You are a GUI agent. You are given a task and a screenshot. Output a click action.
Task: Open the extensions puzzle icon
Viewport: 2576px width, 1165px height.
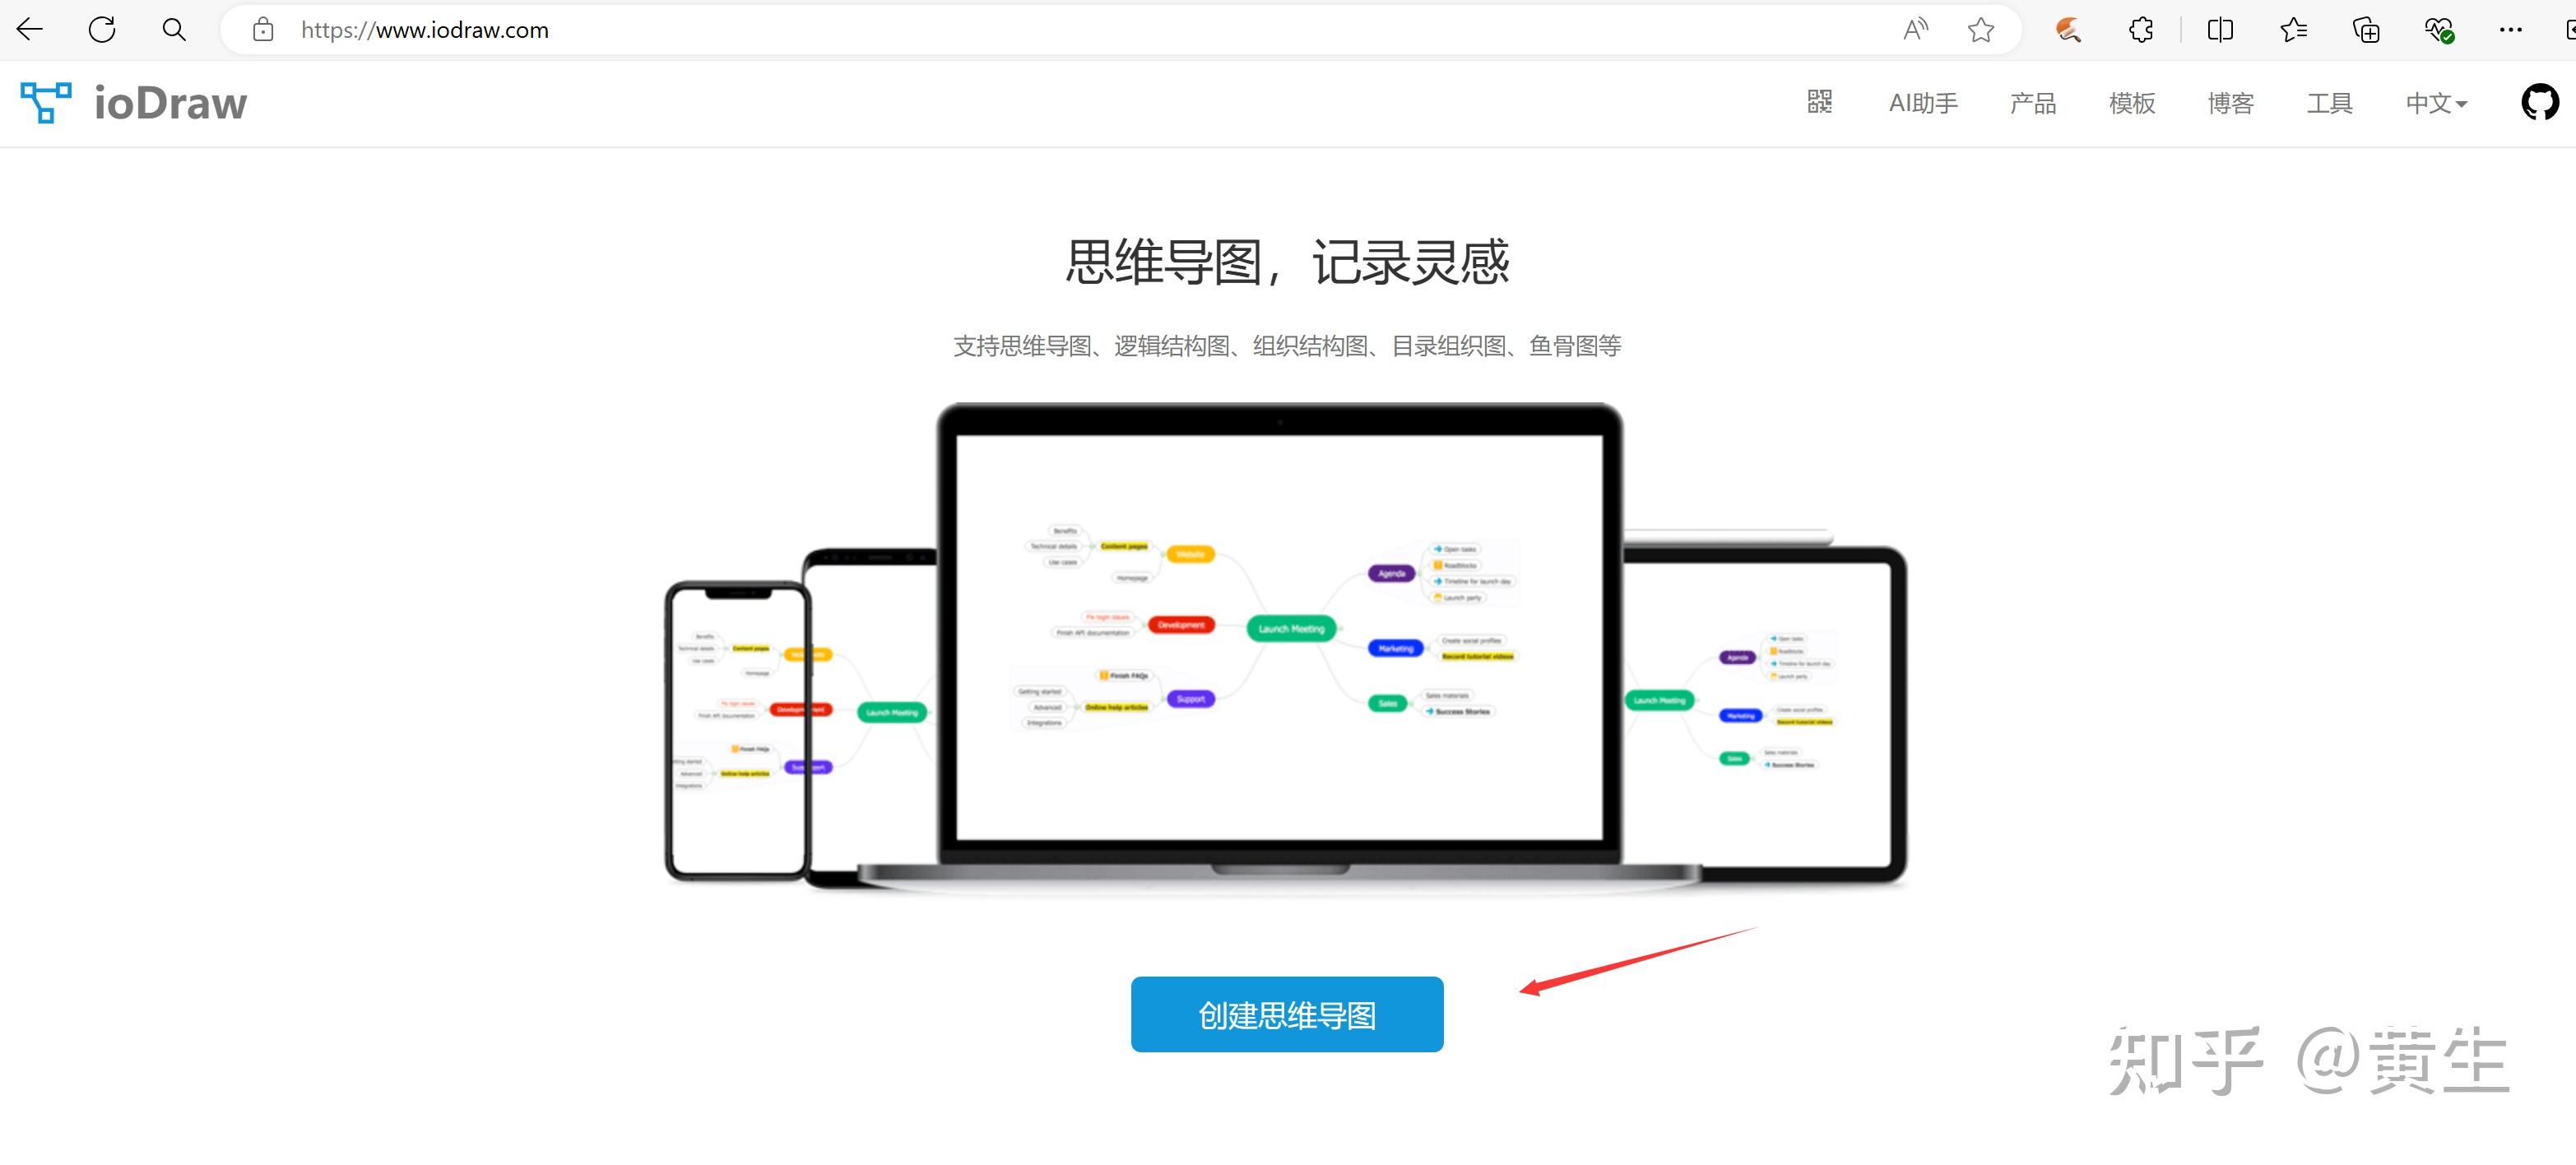2140,30
